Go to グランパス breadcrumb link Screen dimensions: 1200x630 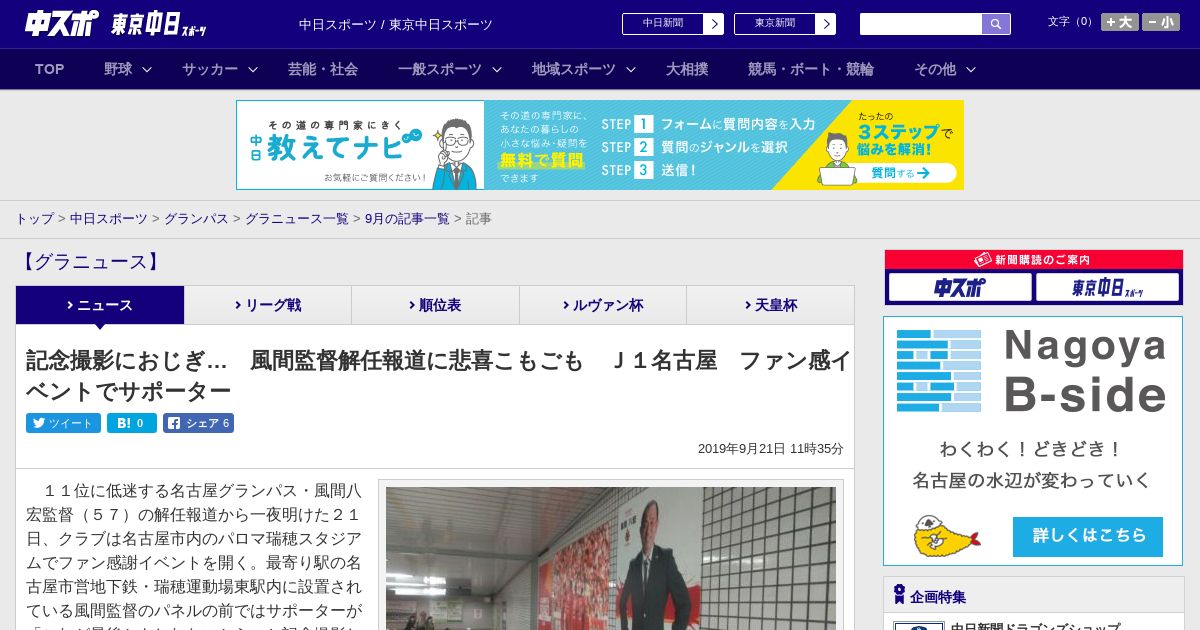point(196,218)
